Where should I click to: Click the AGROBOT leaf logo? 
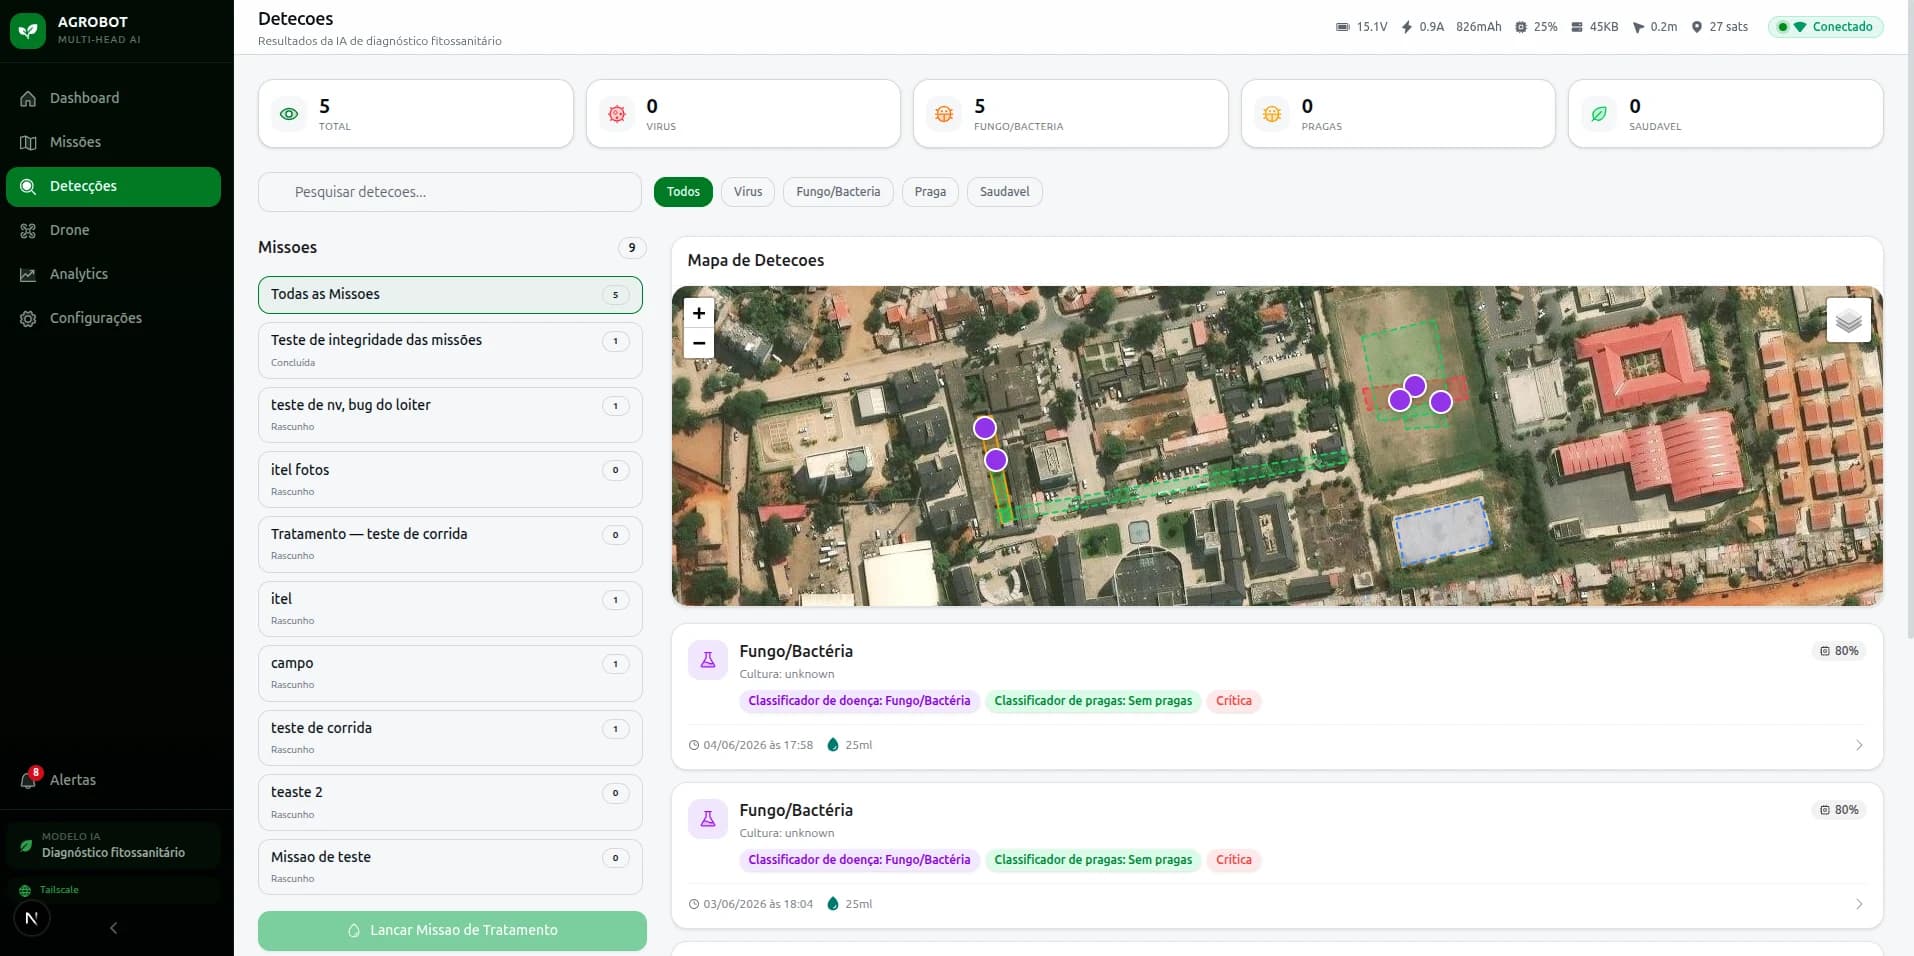pos(28,30)
